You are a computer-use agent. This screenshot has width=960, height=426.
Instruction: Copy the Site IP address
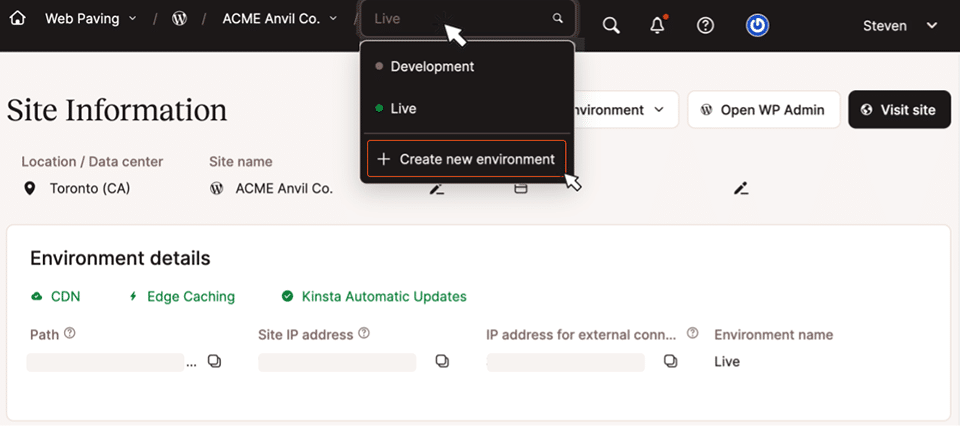pos(442,361)
